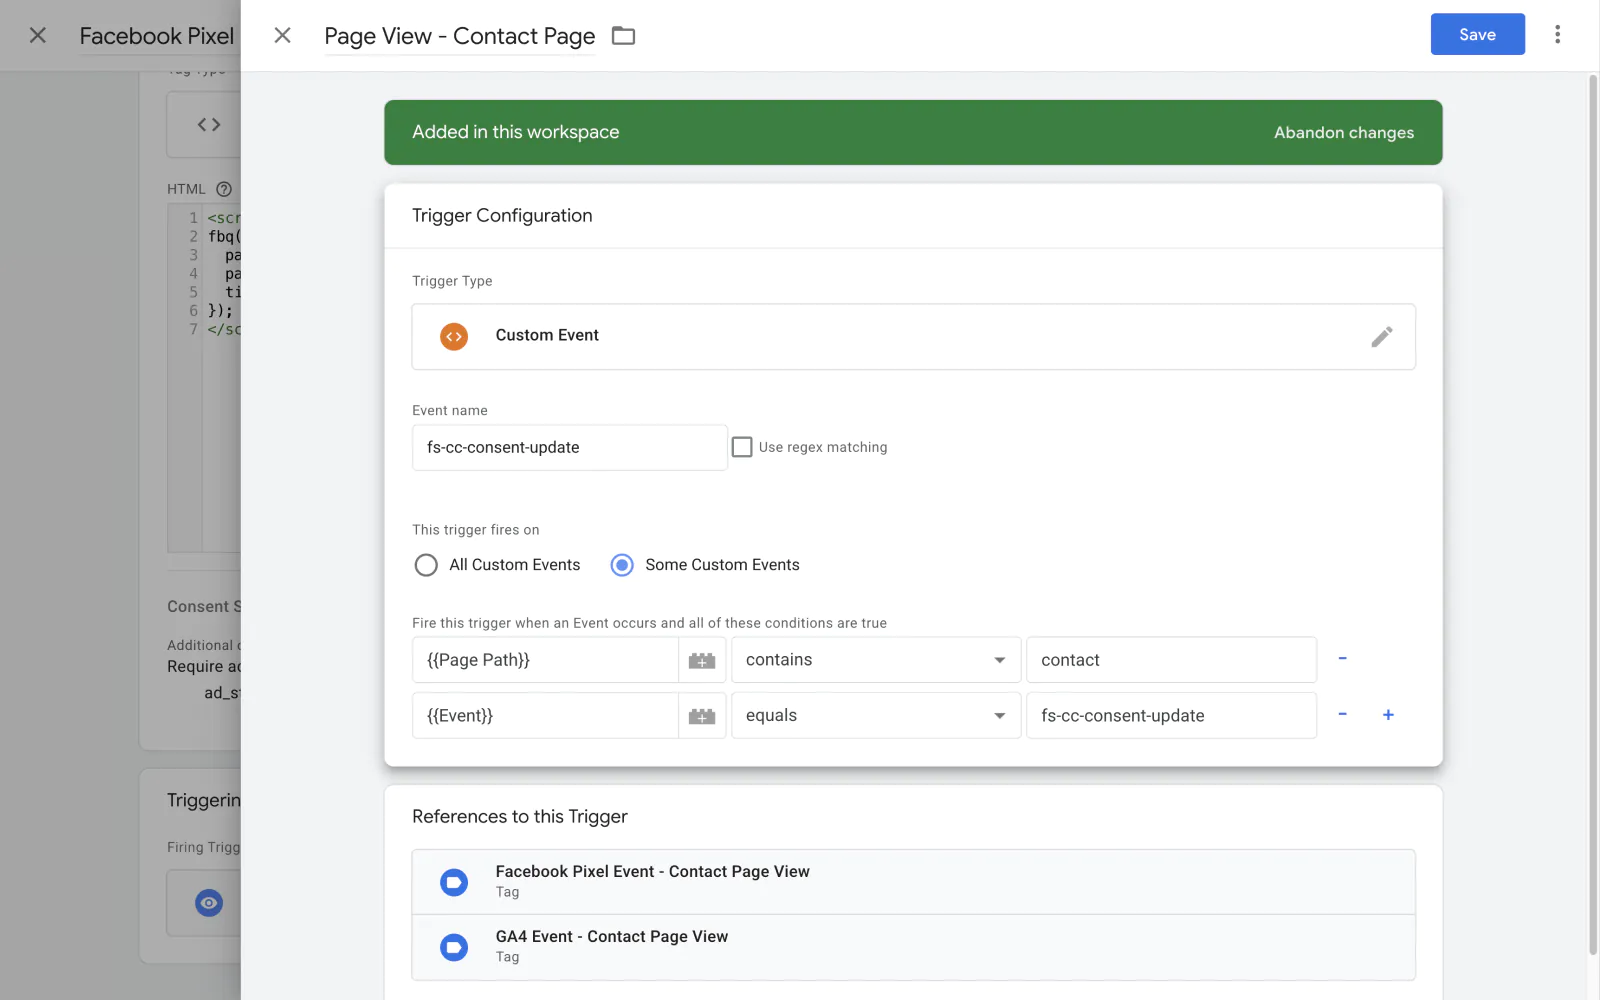Click the folder icon next to trigger name

pos(623,36)
